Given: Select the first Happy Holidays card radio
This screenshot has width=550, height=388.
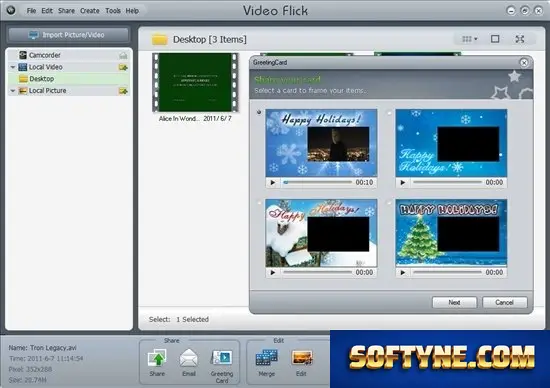Looking at the screenshot, I should 259,112.
